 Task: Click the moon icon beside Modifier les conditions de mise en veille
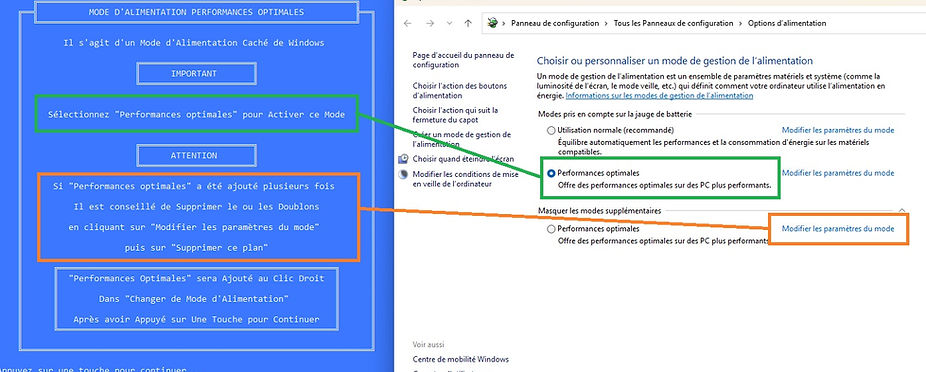[x=403, y=174]
